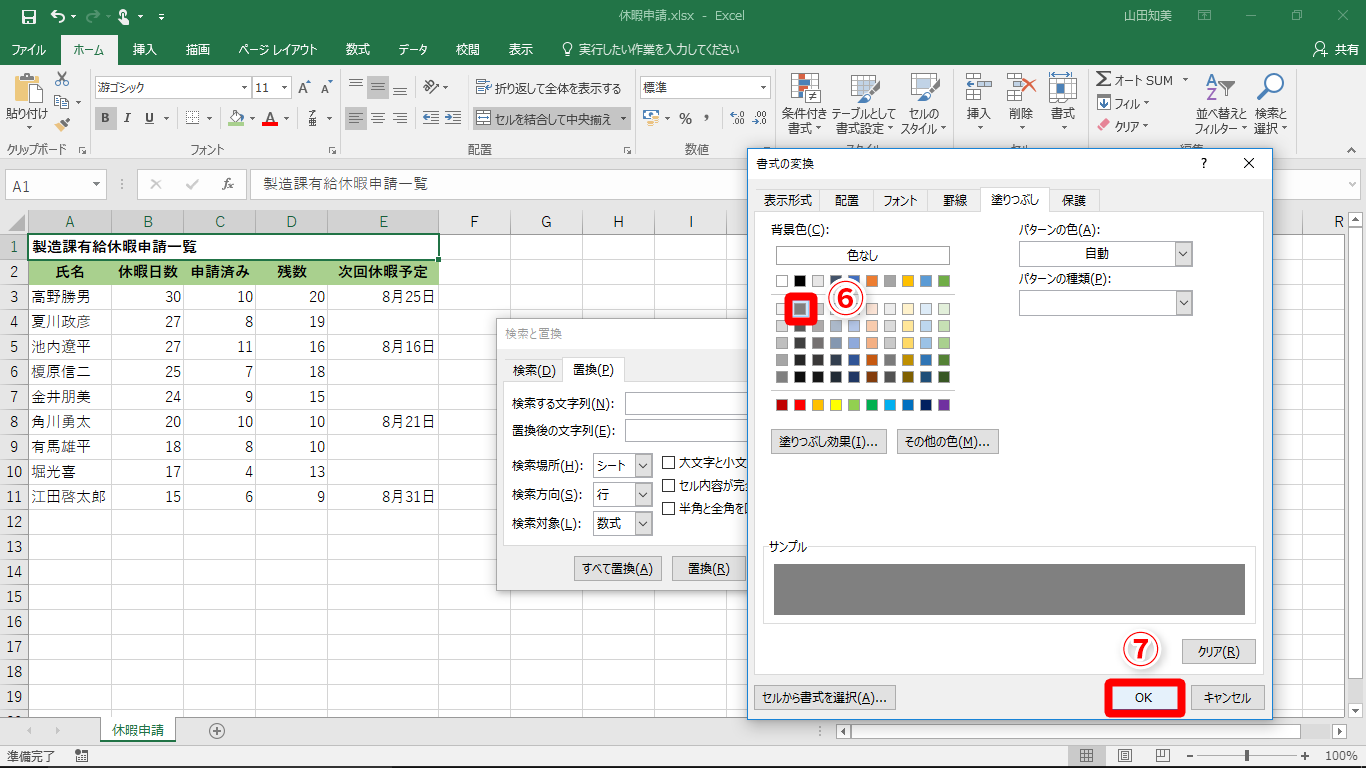1366x768 pixels.
Task: Toggle 半角と全角 checkbox in 検索と置換 dialog
Action: tap(669, 508)
